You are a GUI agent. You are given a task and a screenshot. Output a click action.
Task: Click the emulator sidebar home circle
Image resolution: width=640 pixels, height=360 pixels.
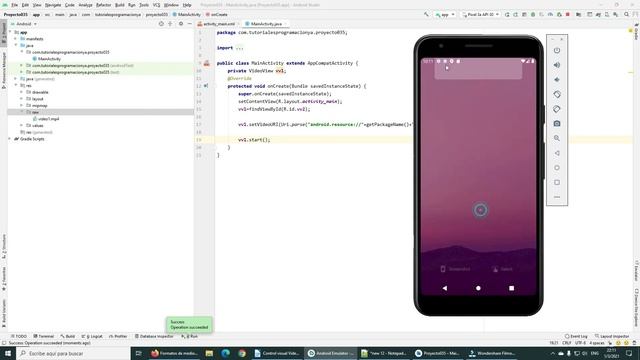(557, 168)
